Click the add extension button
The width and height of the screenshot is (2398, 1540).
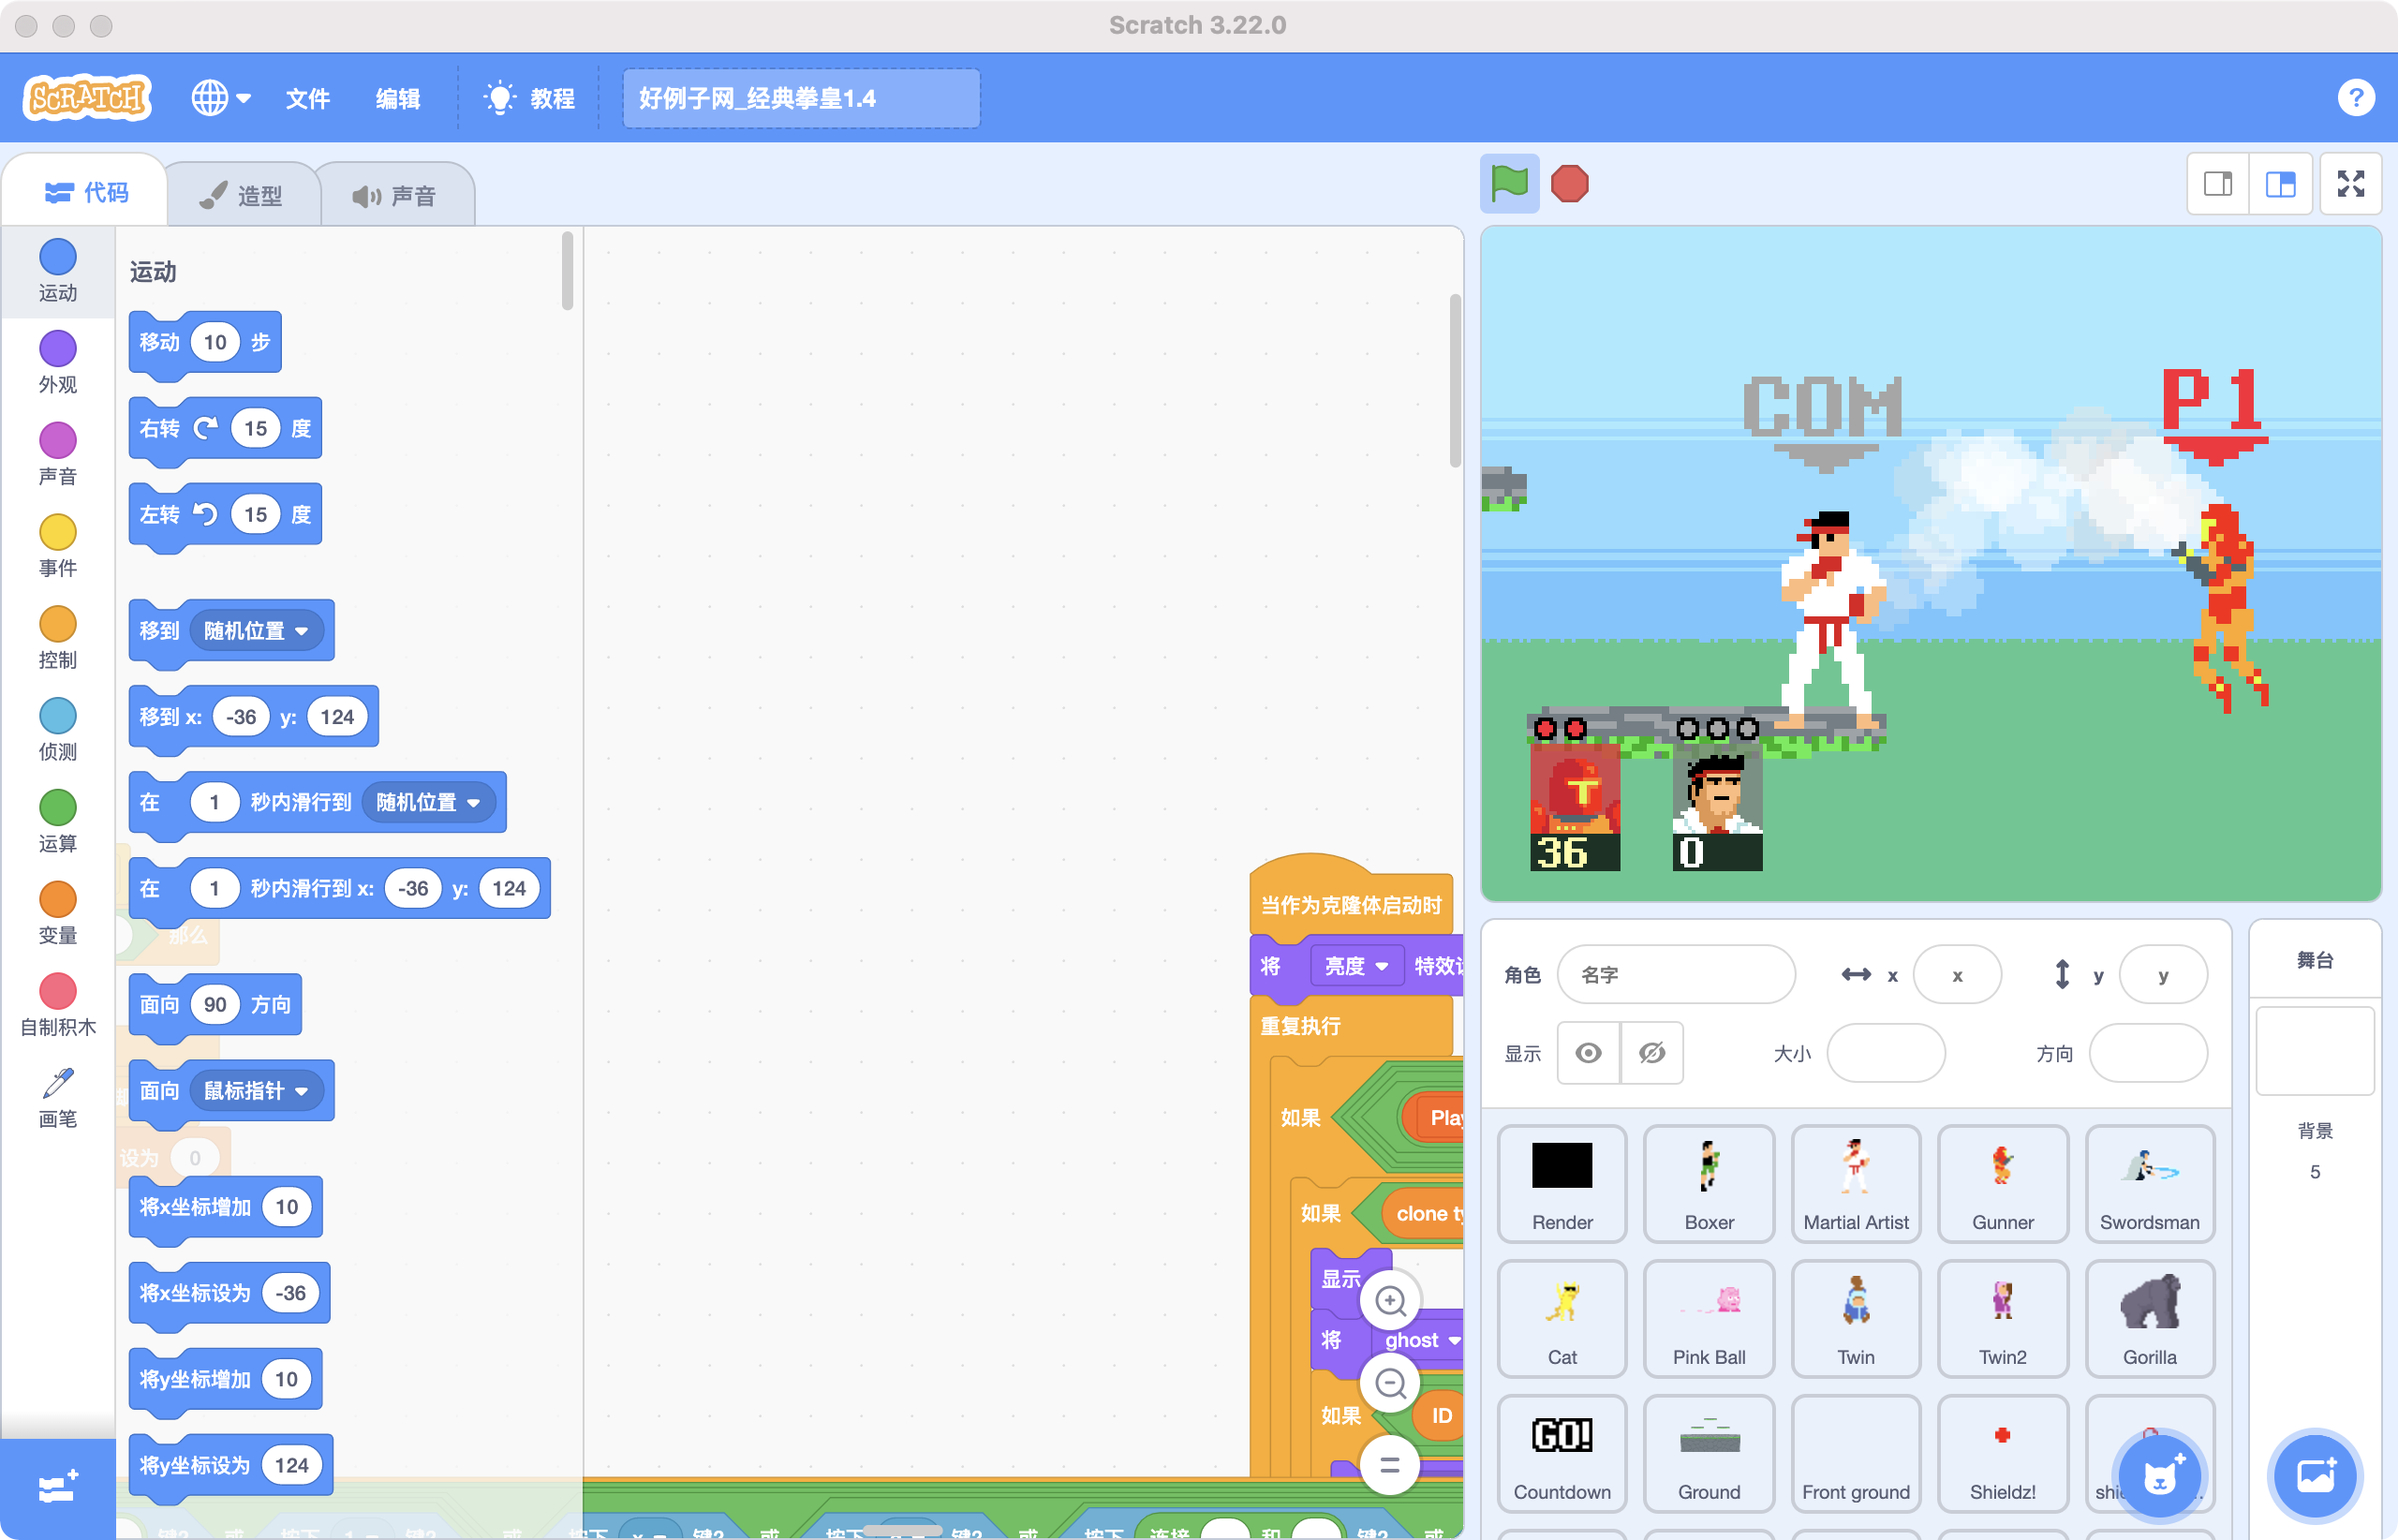[x=58, y=1488]
